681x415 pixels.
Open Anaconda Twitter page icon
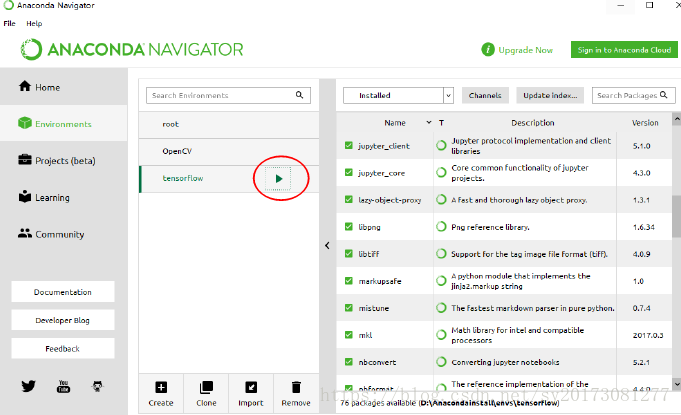pyautogui.click(x=28, y=385)
